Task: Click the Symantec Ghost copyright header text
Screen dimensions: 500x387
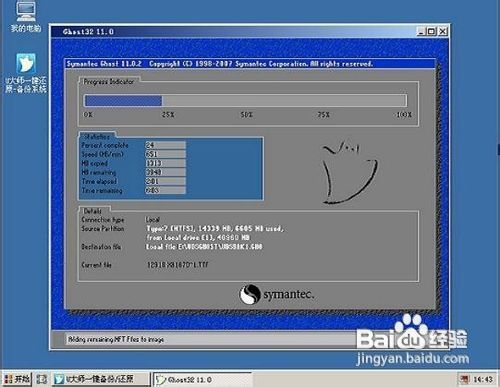Action: point(220,64)
